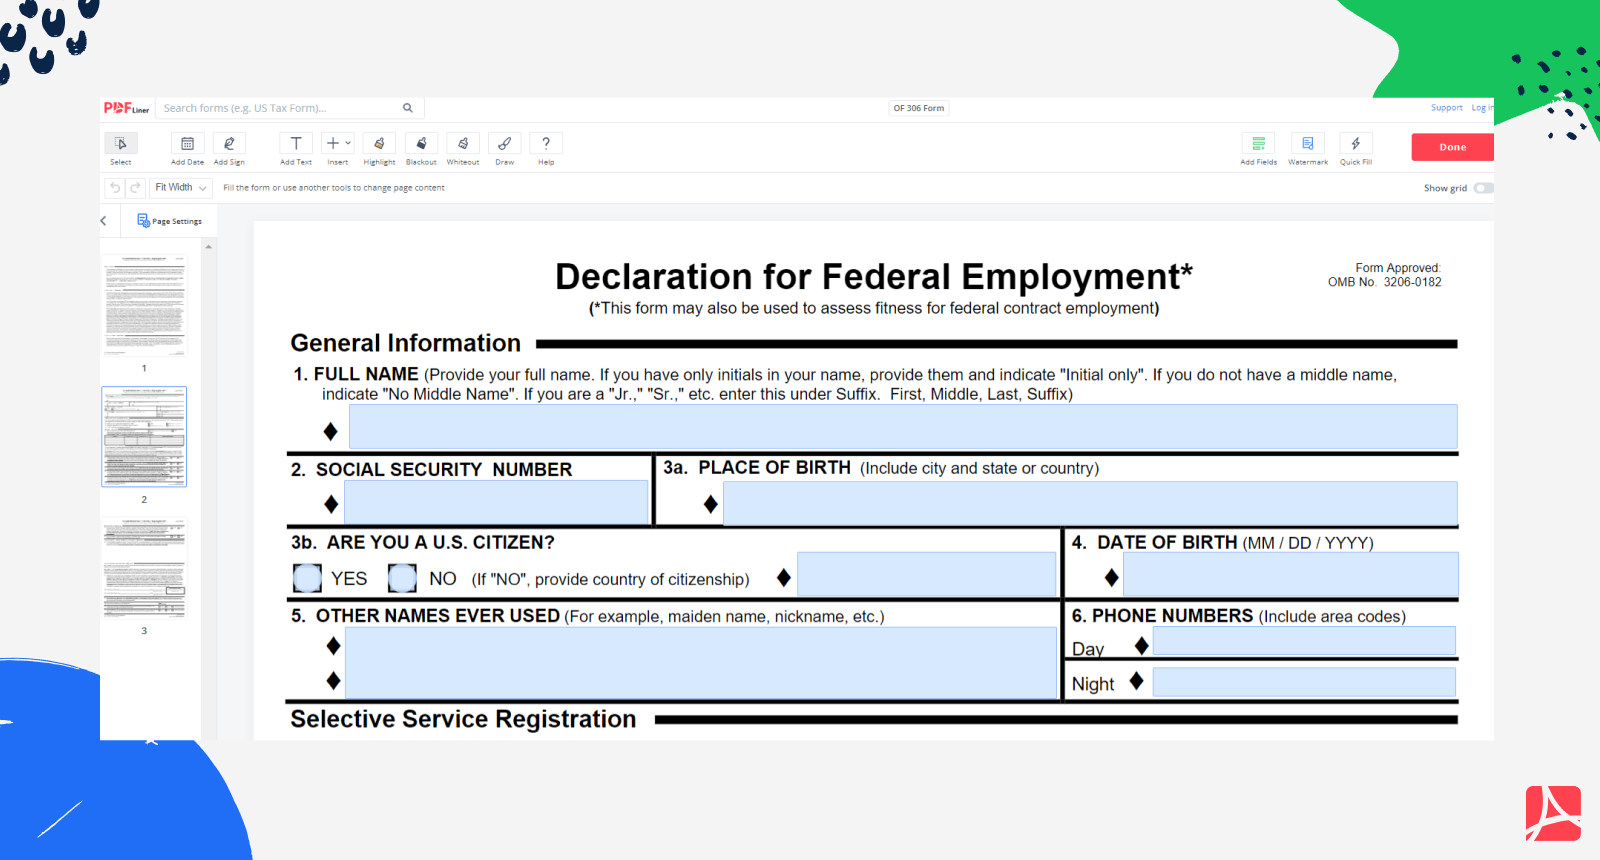Open page 3 thumbnail
The image size is (1600, 860).
[144, 568]
